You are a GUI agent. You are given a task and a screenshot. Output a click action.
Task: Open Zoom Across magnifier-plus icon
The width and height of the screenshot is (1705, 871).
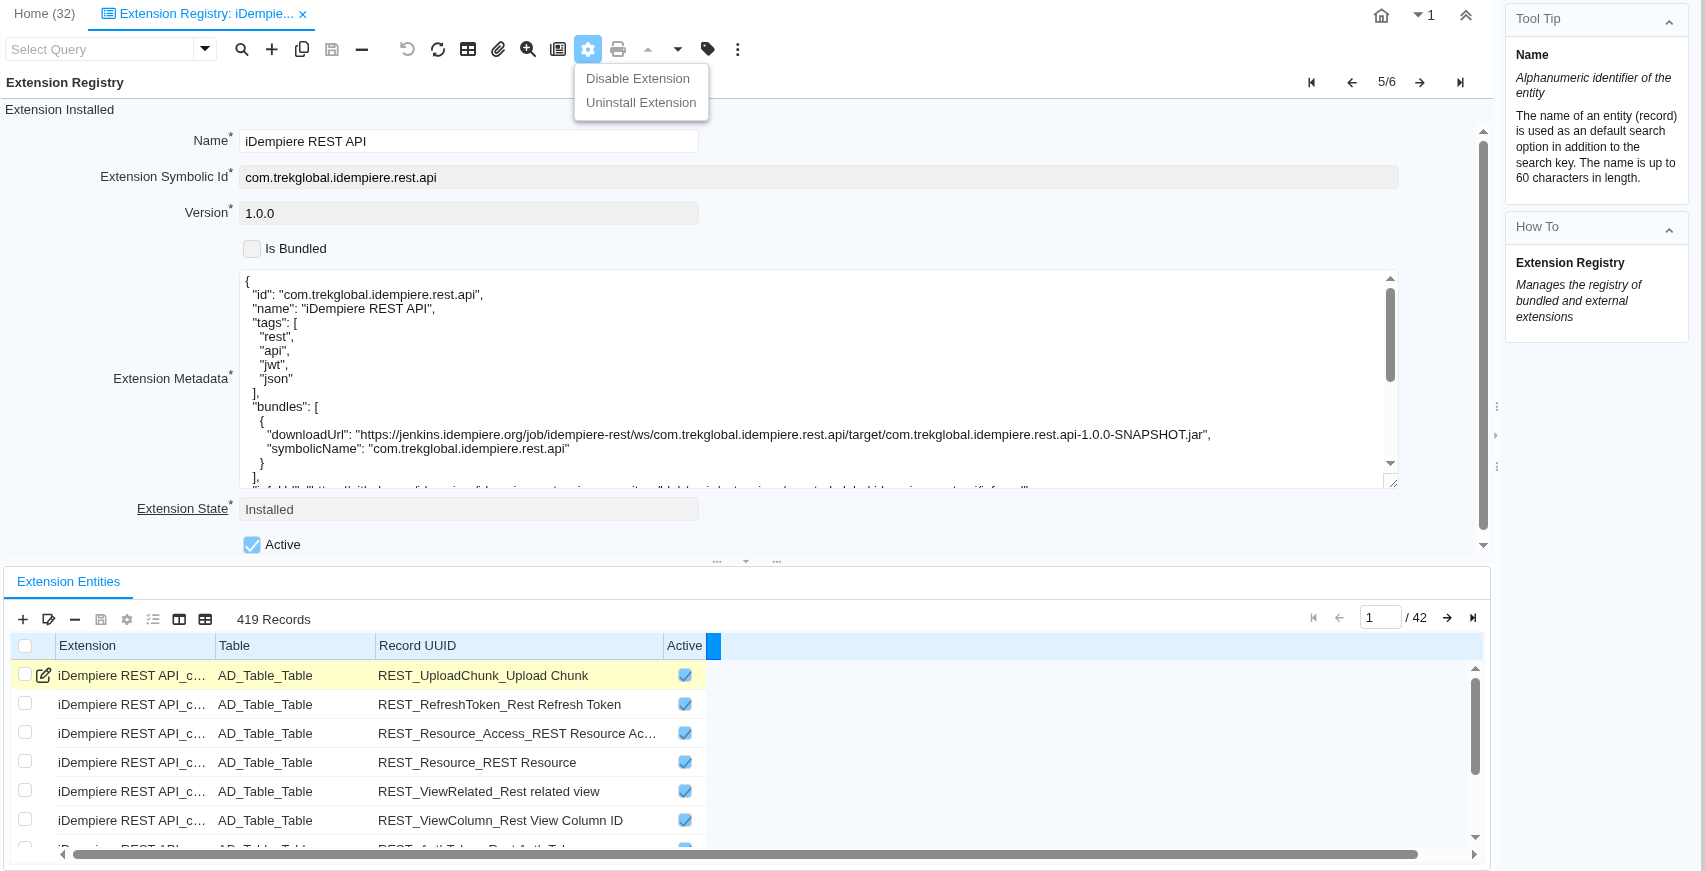point(527,49)
